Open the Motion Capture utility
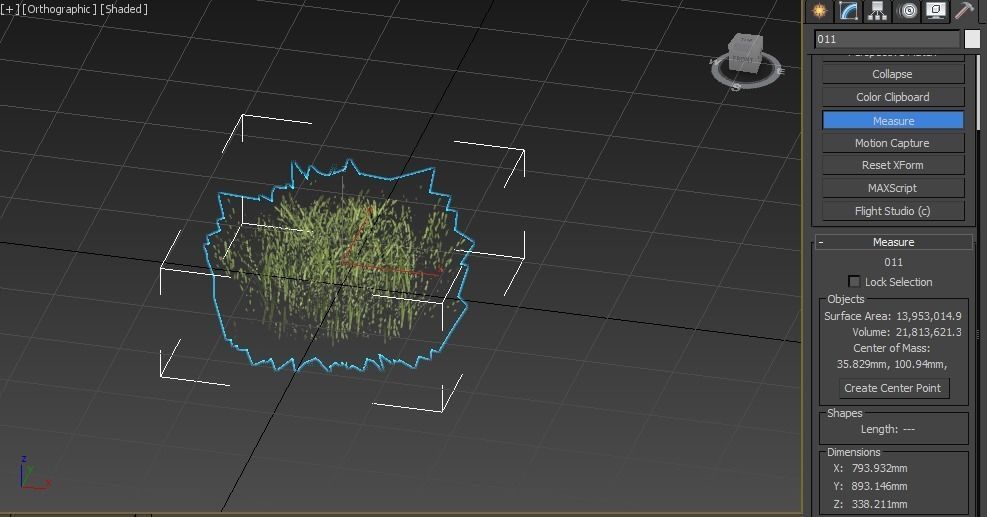The image size is (987, 517). pyautogui.click(x=893, y=143)
